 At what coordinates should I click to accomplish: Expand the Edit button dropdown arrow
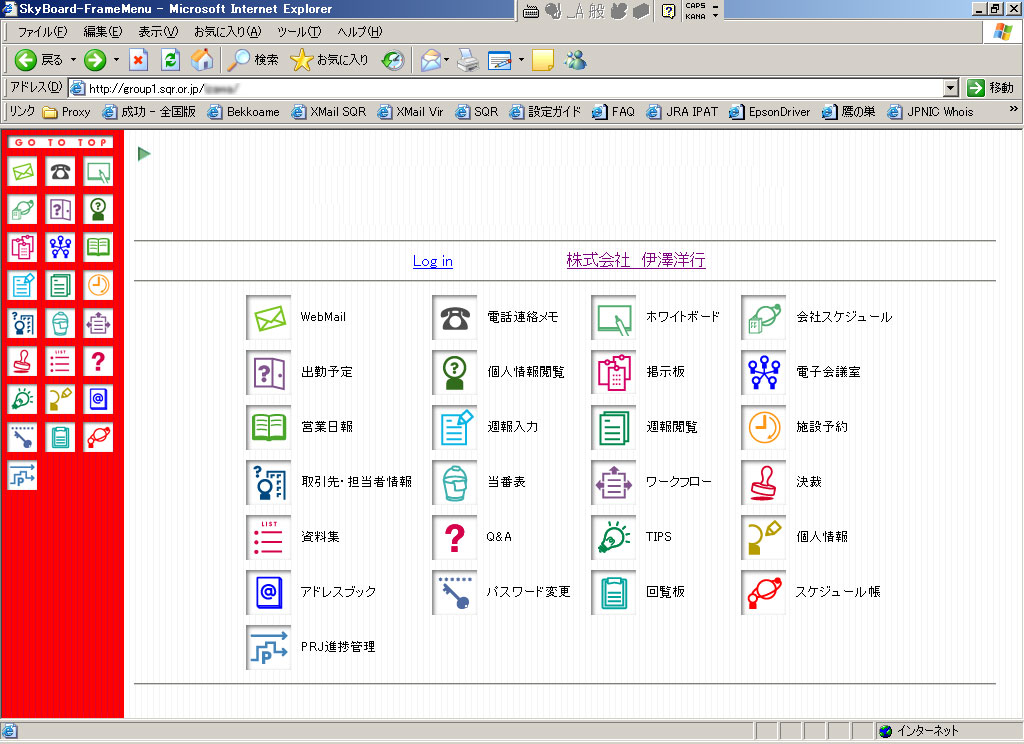point(521,60)
